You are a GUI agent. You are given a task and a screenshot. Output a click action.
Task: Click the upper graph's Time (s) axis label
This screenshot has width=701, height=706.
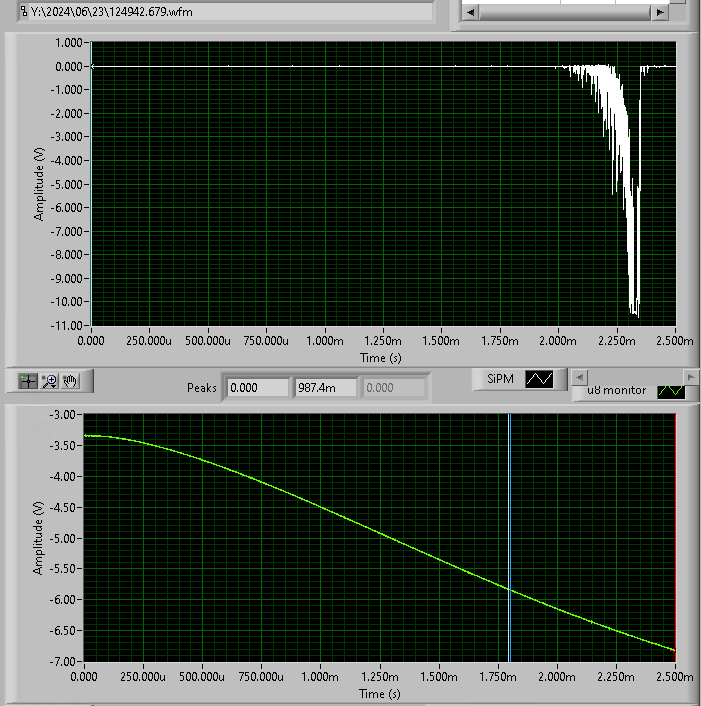(380, 358)
